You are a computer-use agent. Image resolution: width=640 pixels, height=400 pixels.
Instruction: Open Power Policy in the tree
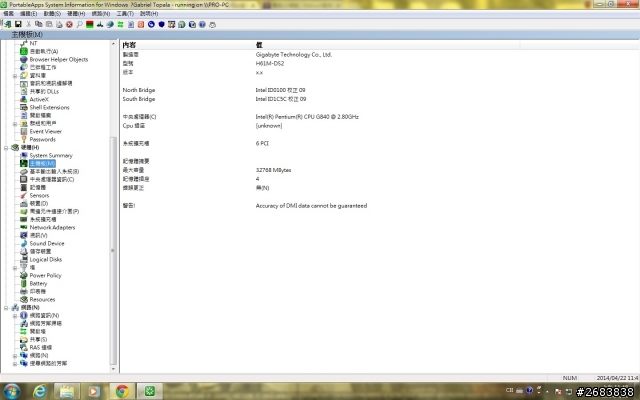tap(45, 276)
